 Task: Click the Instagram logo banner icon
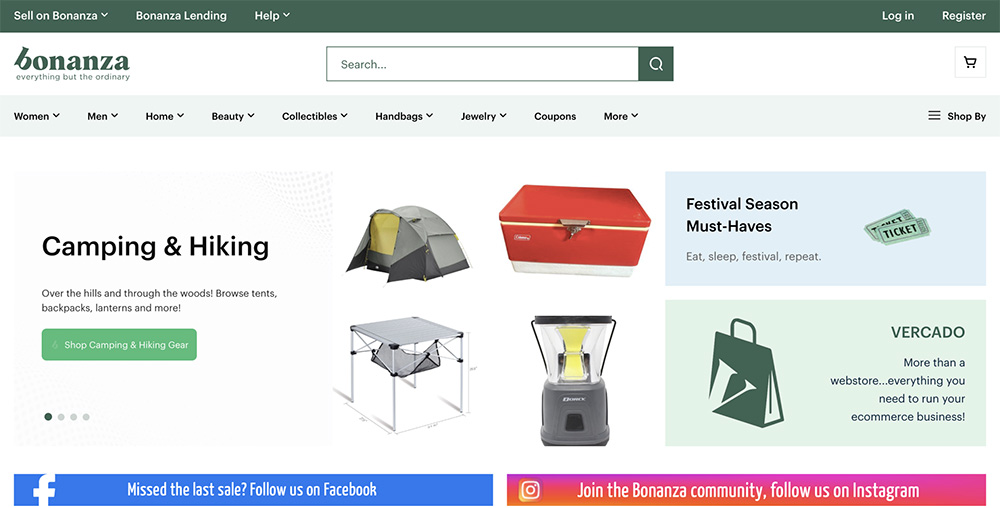pyautogui.click(x=530, y=490)
